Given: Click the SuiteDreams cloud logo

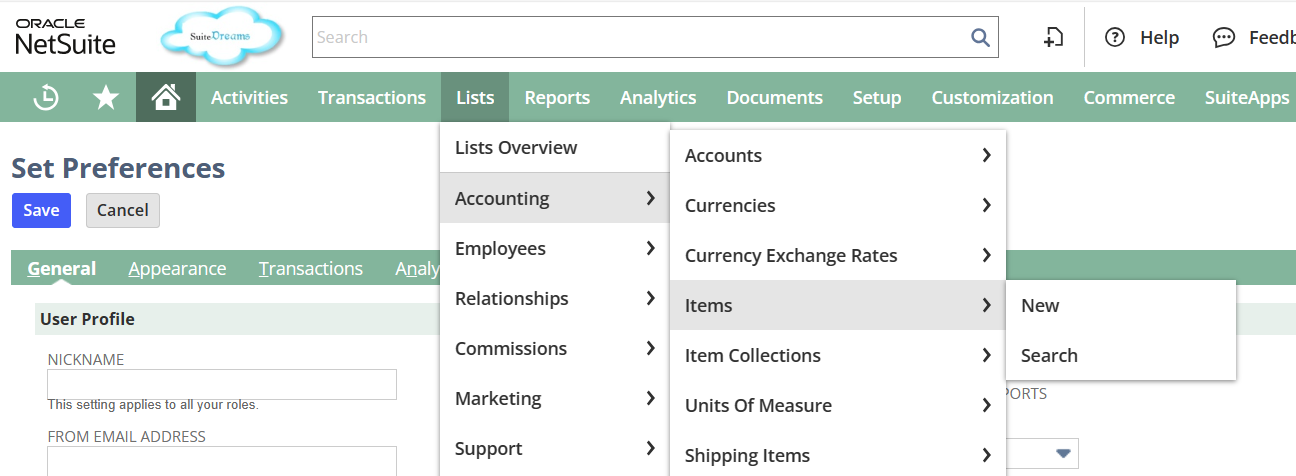Looking at the screenshot, I should tap(221, 37).
